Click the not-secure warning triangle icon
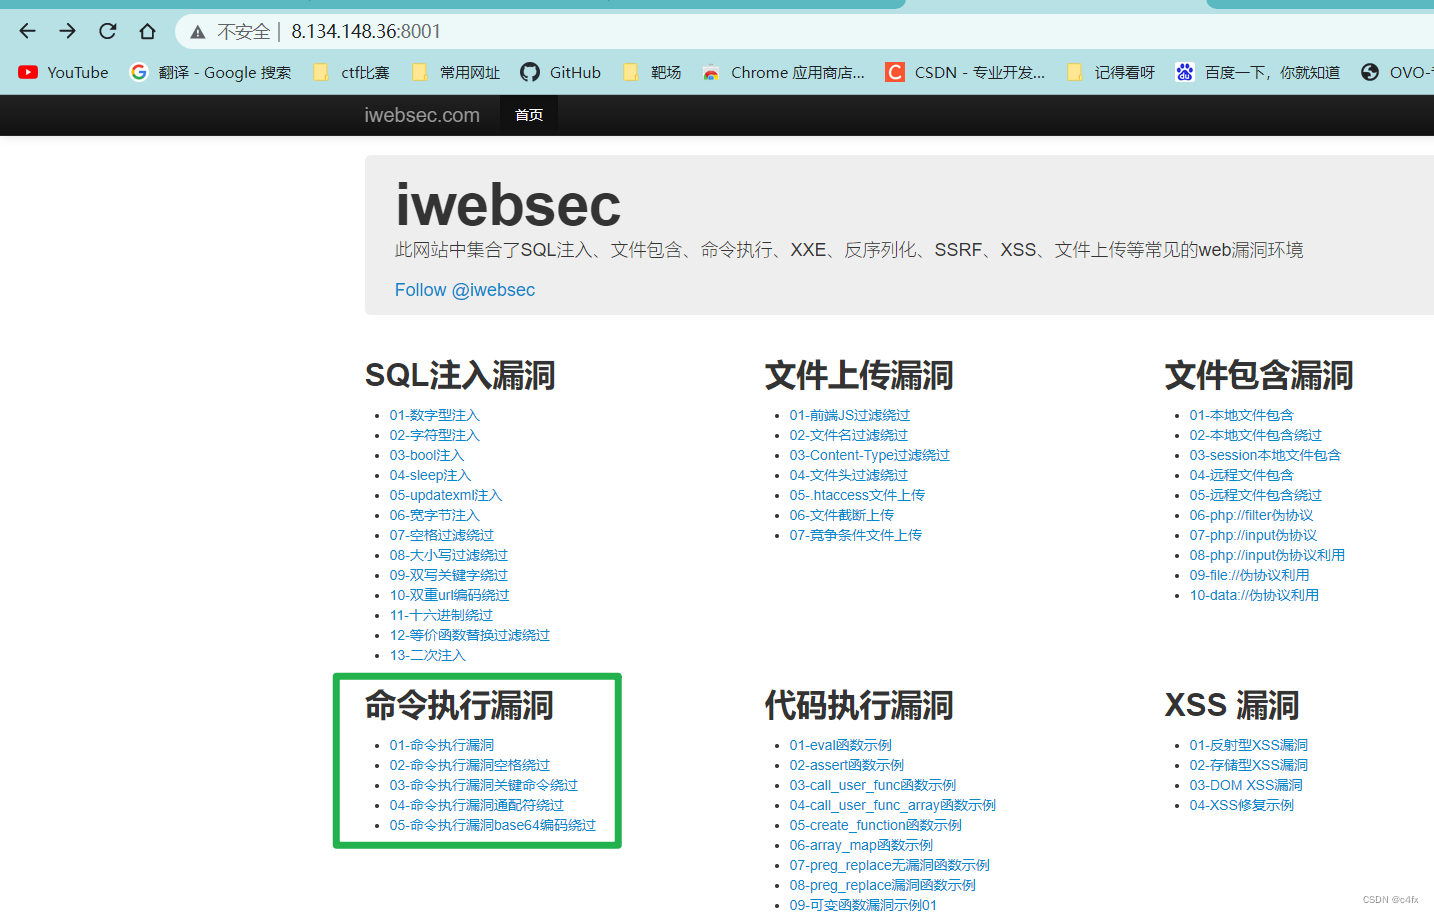 coord(198,32)
